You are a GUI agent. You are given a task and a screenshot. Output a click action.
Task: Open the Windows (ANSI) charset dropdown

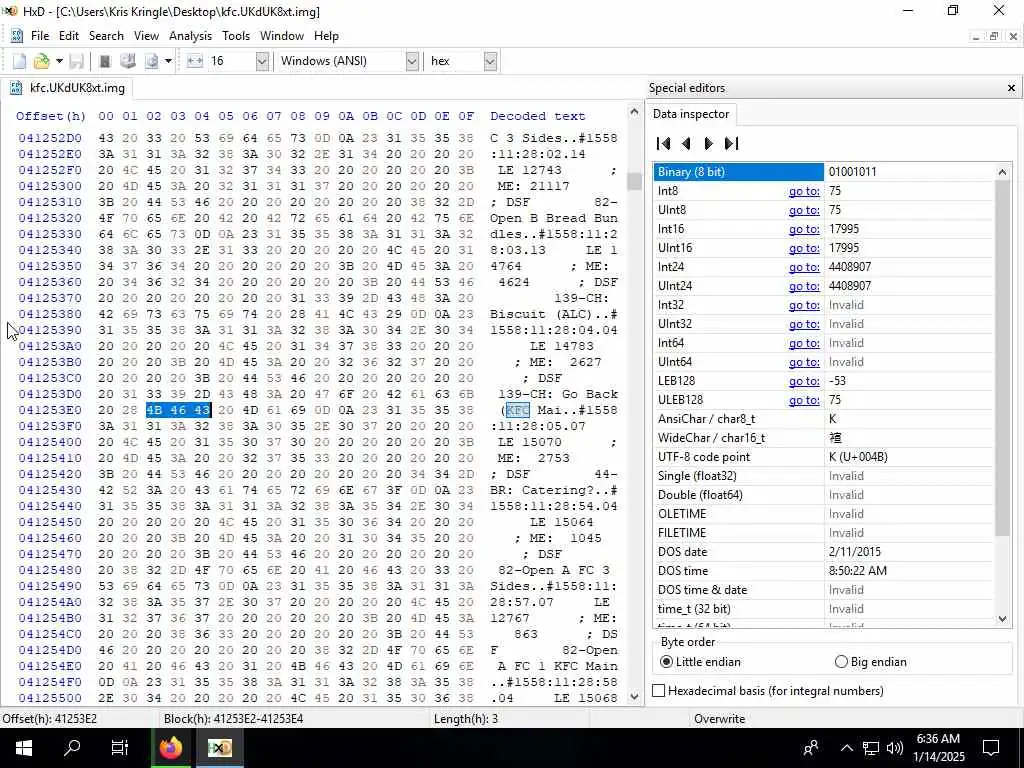(x=411, y=61)
